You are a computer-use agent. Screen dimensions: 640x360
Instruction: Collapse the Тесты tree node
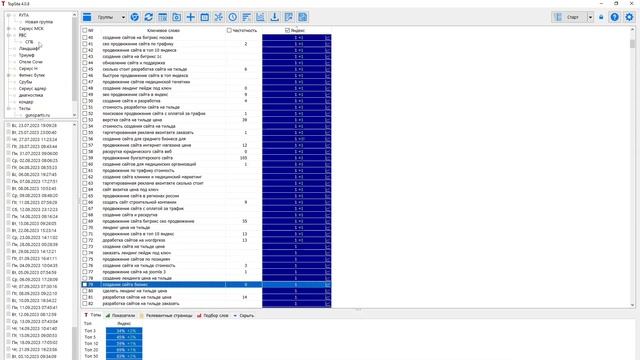tap(9, 109)
